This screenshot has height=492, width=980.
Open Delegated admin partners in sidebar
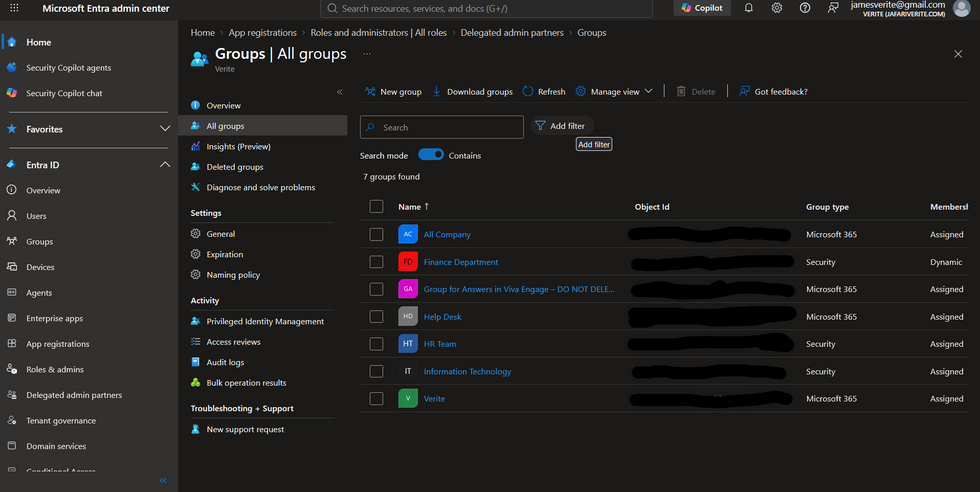(x=74, y=395)
